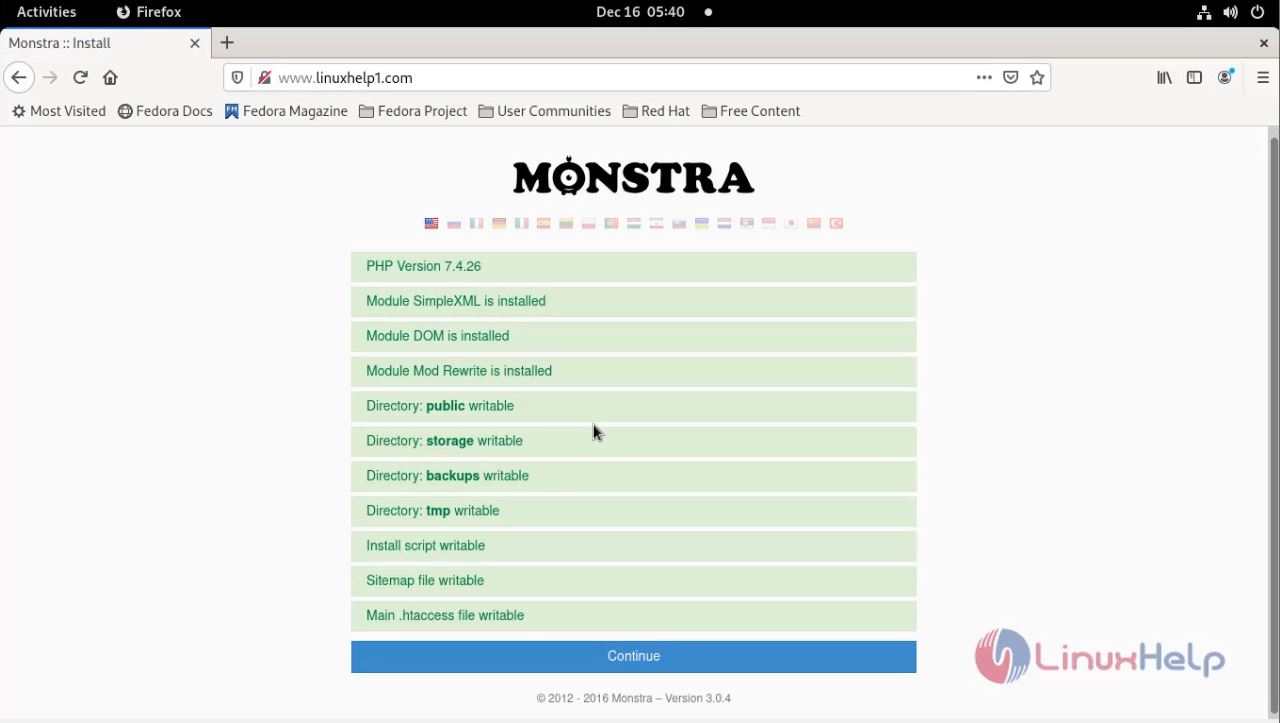This screenshot has width=1280, height=723.
Task: Close the Firefox window
Action: 1263,43
